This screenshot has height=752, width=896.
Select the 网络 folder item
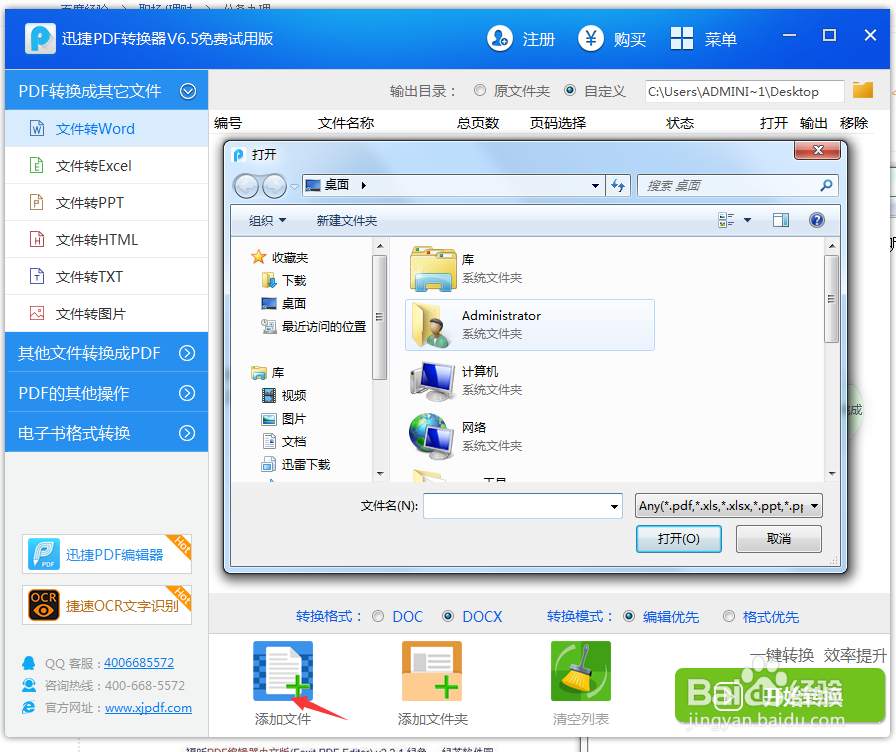coord(529,437)
